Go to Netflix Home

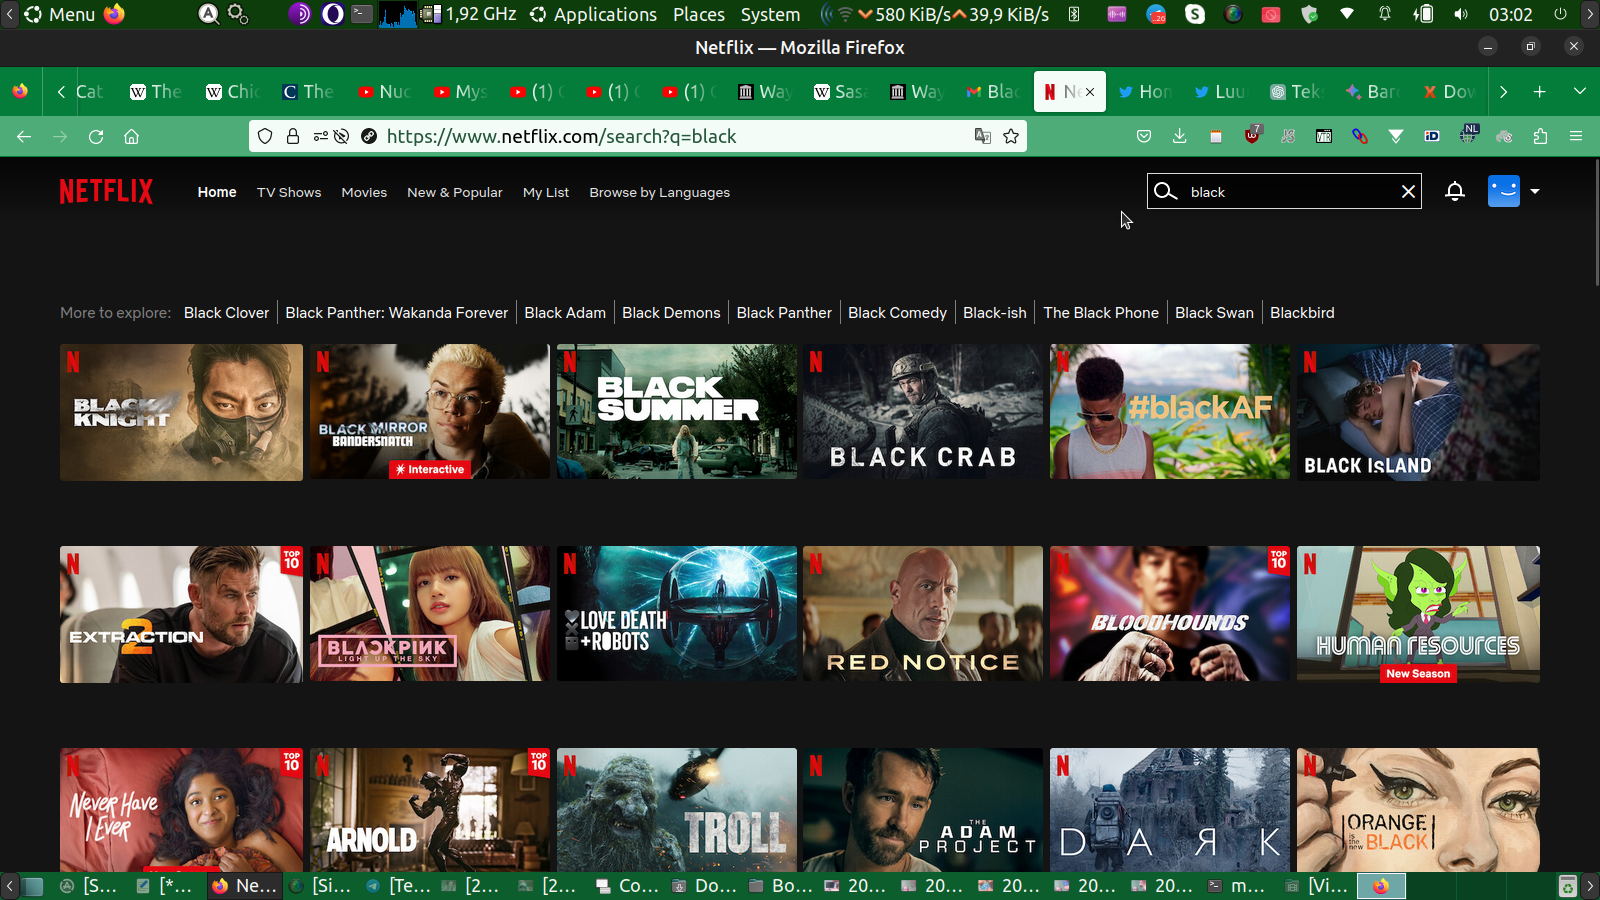click(217, 192)
